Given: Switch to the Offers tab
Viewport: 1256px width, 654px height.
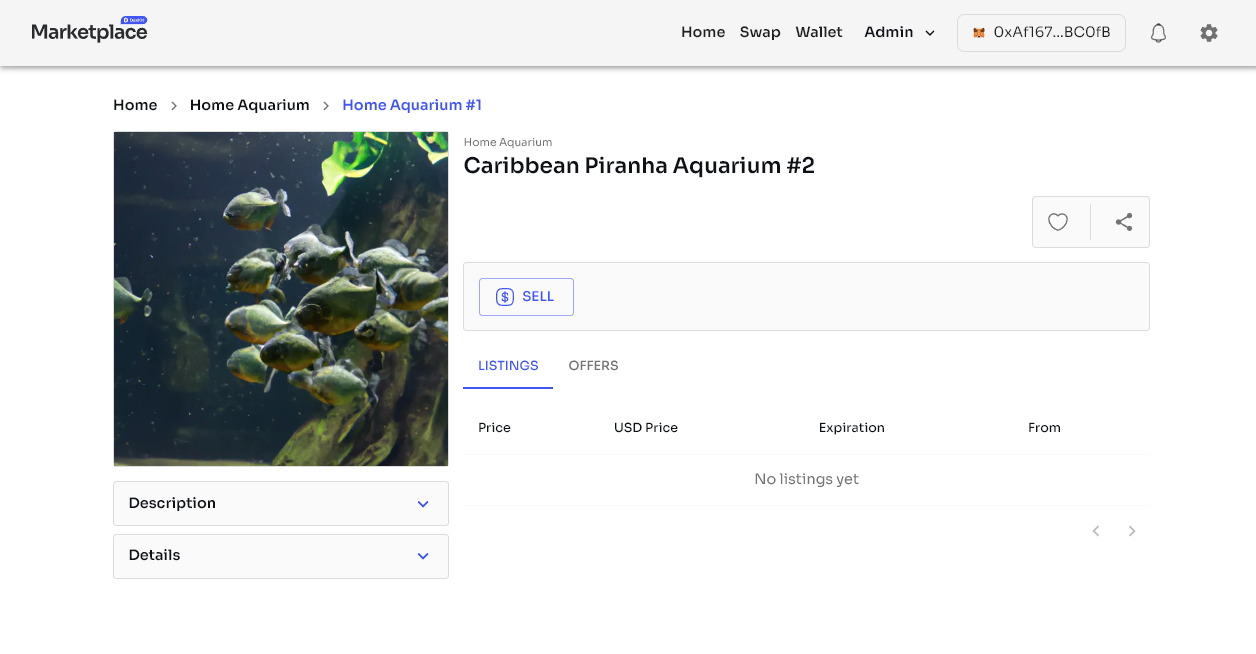Looking at the screenshot, I should (x=593, y=366).
